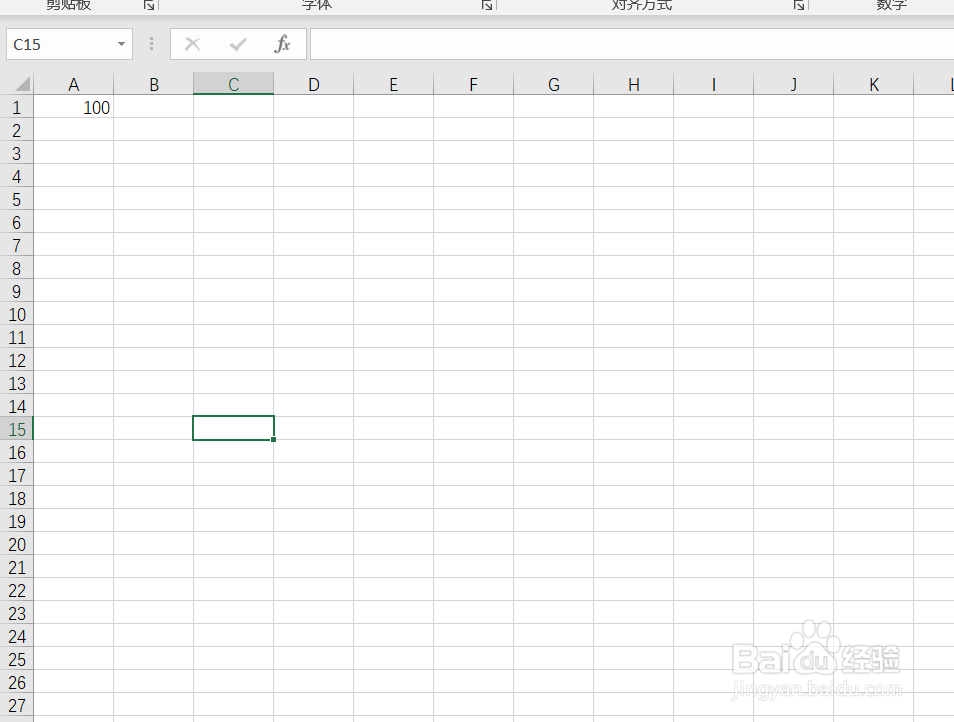Select column E header
This screenshot has width=954, height=722.
(394, 84)
